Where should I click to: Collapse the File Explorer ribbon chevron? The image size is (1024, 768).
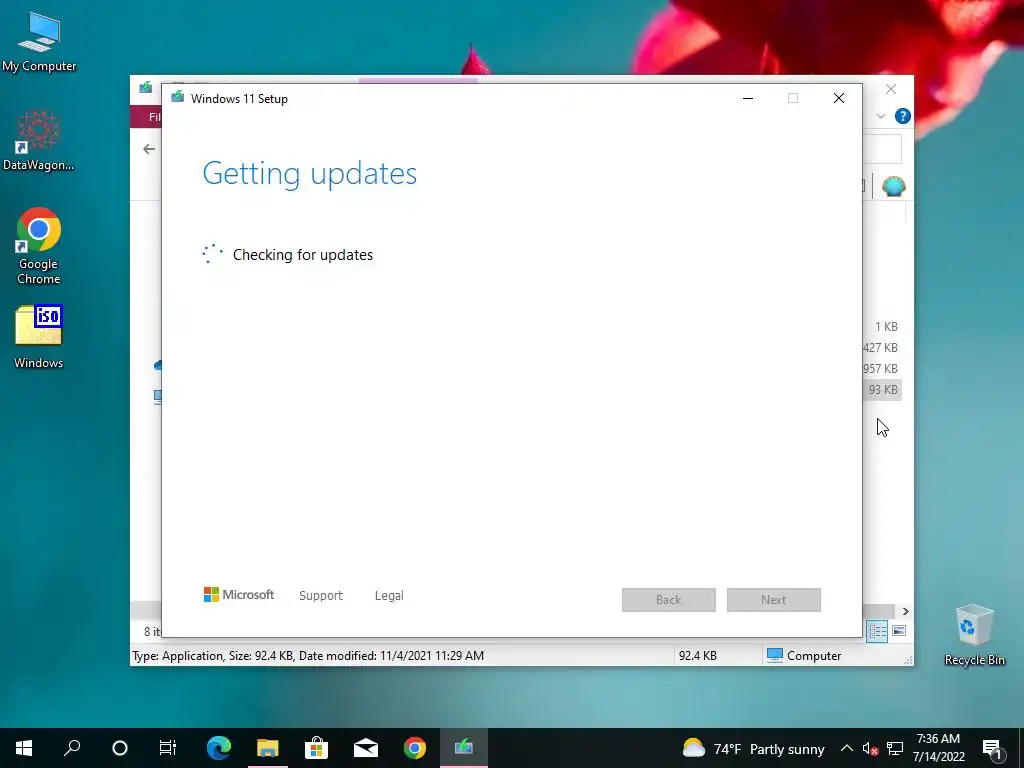pos(881,116)
